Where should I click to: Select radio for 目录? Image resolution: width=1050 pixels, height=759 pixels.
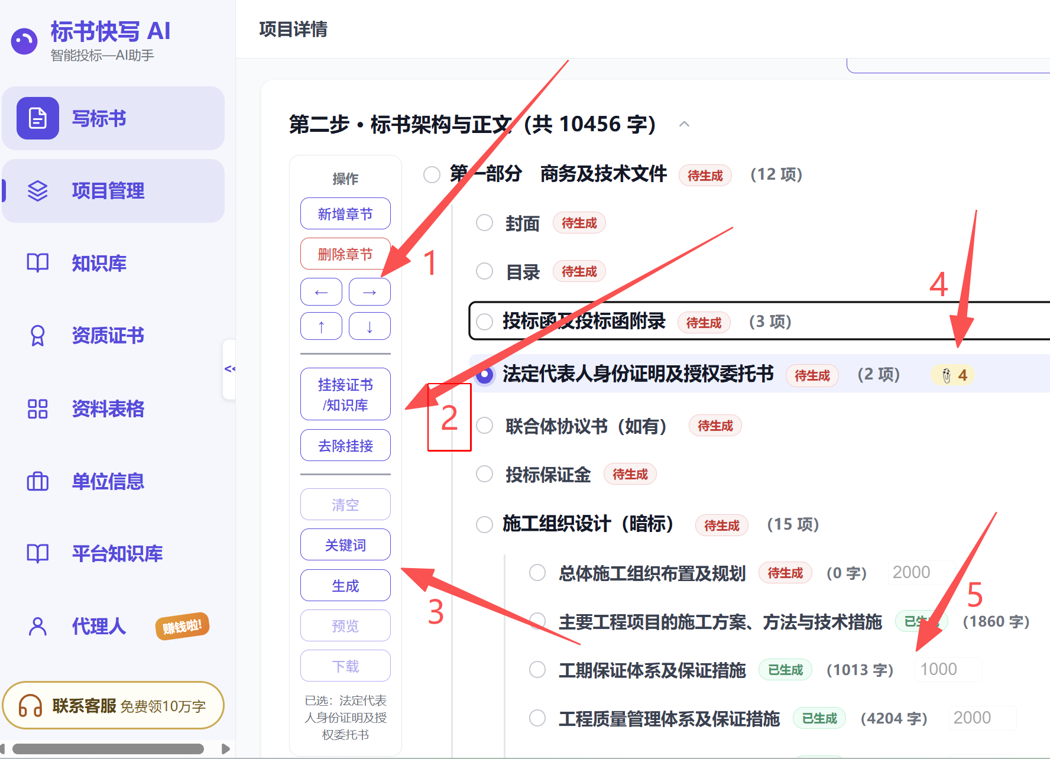tap(484, 271)
